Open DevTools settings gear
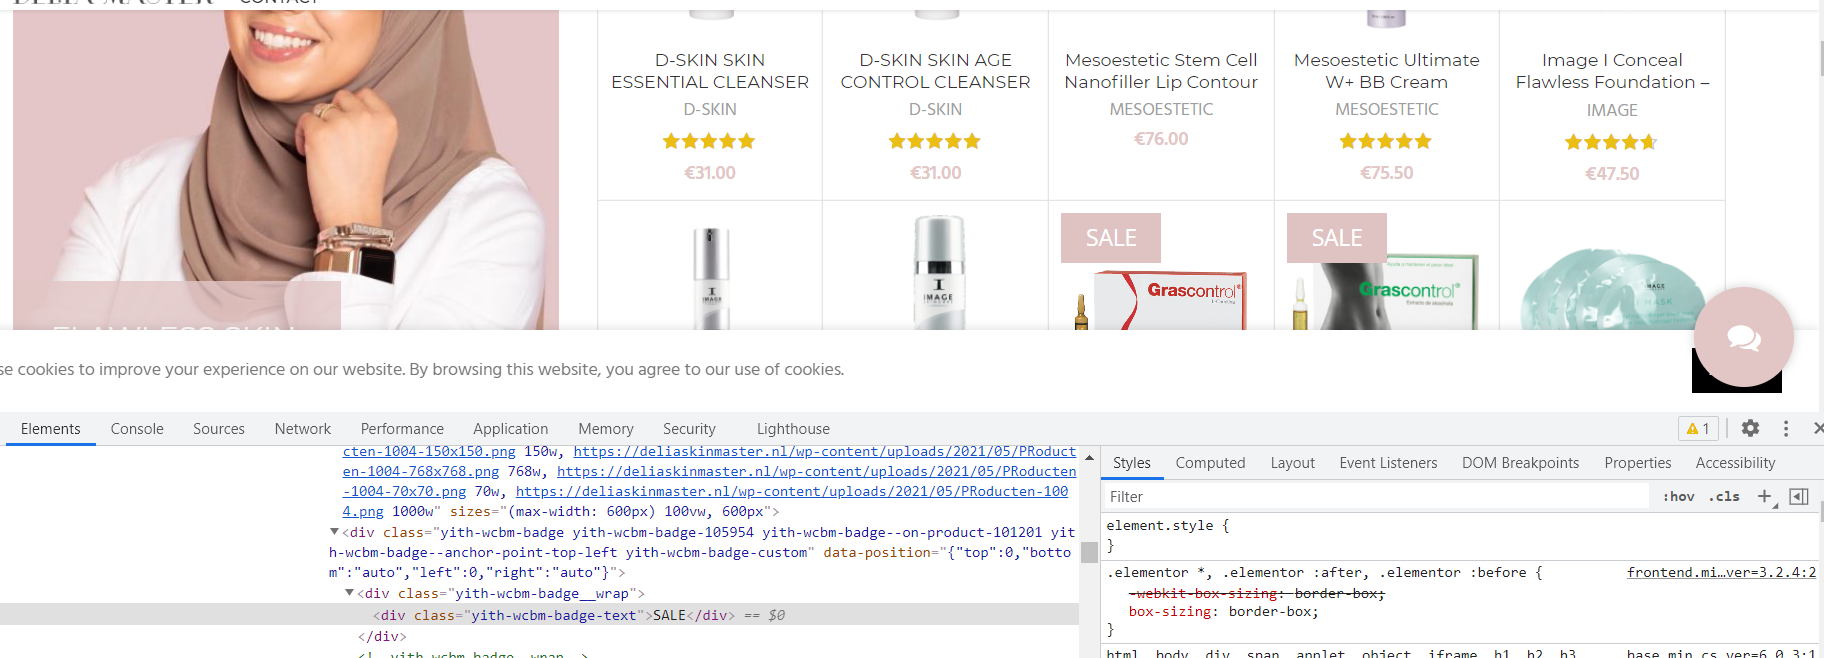This screenshot has height=658, width=1824. pyautogui.click(x=1750, y=428)
